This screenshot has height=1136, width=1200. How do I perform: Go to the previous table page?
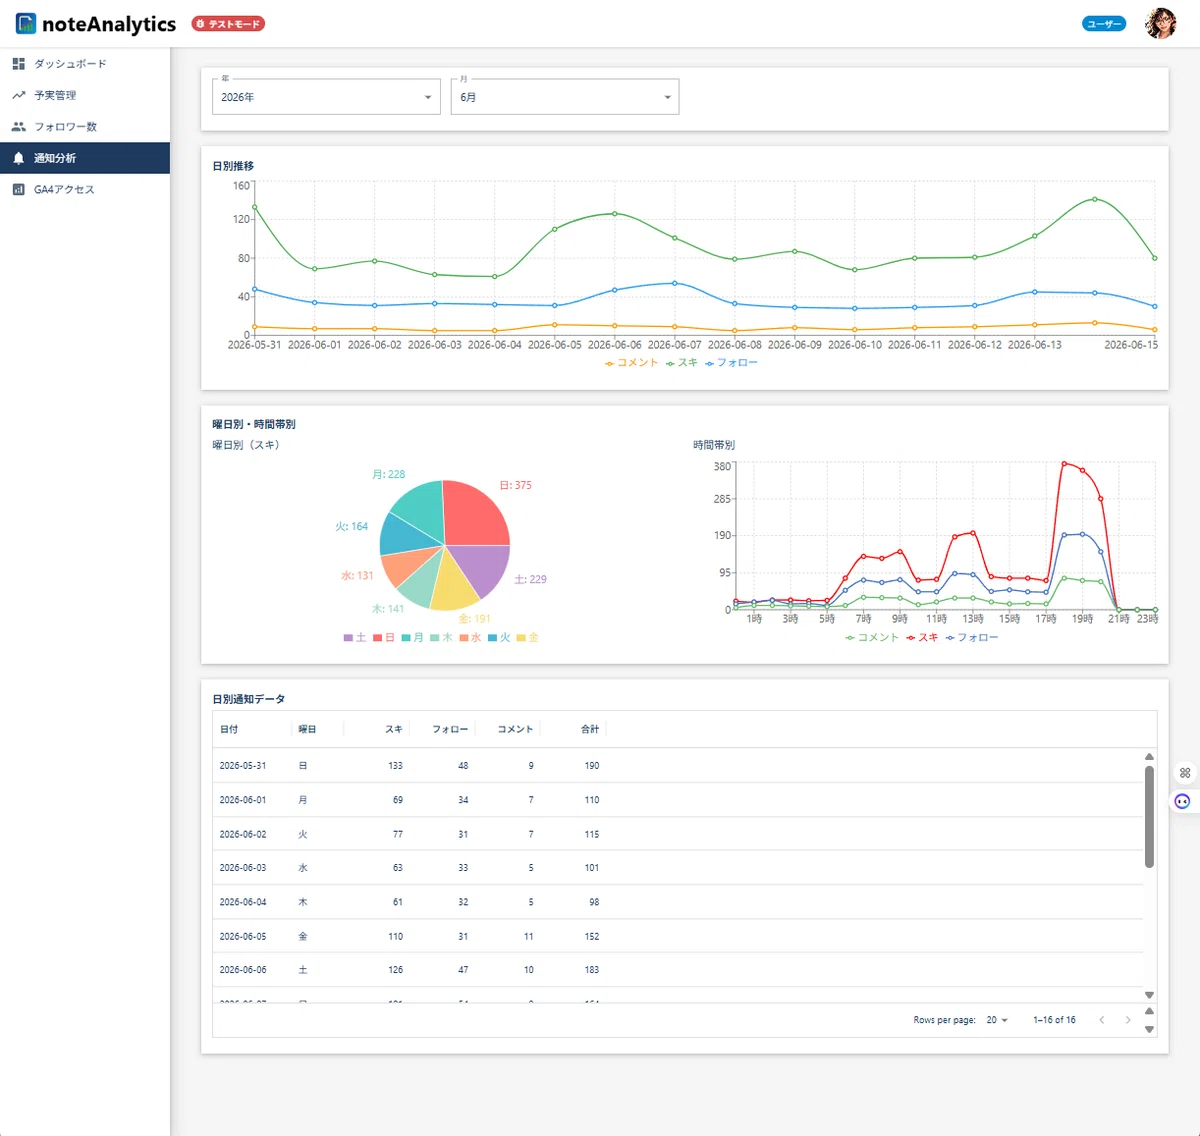coord(1102,1020)
